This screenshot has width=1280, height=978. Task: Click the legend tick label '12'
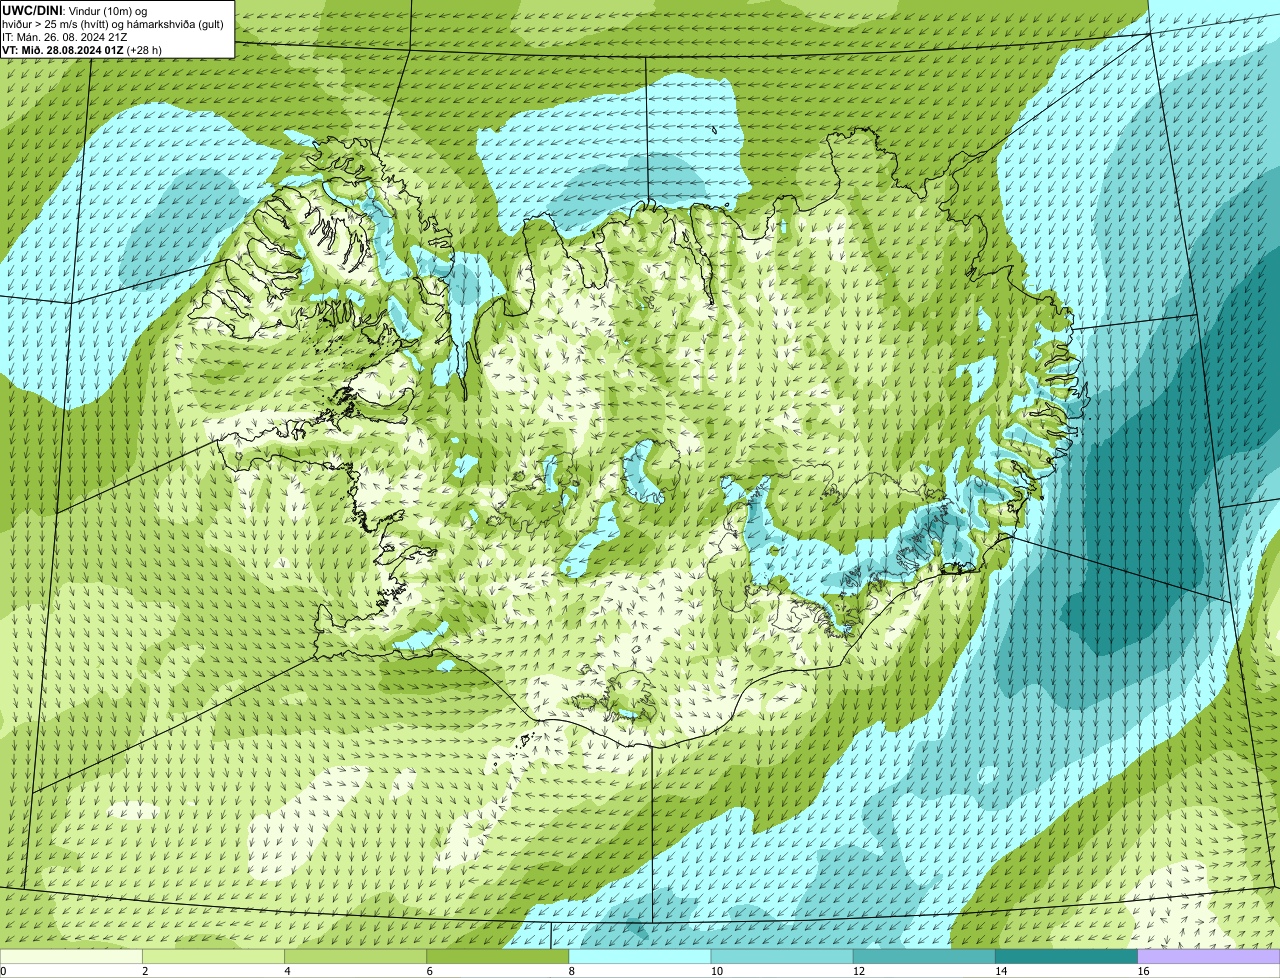[858, 971]
